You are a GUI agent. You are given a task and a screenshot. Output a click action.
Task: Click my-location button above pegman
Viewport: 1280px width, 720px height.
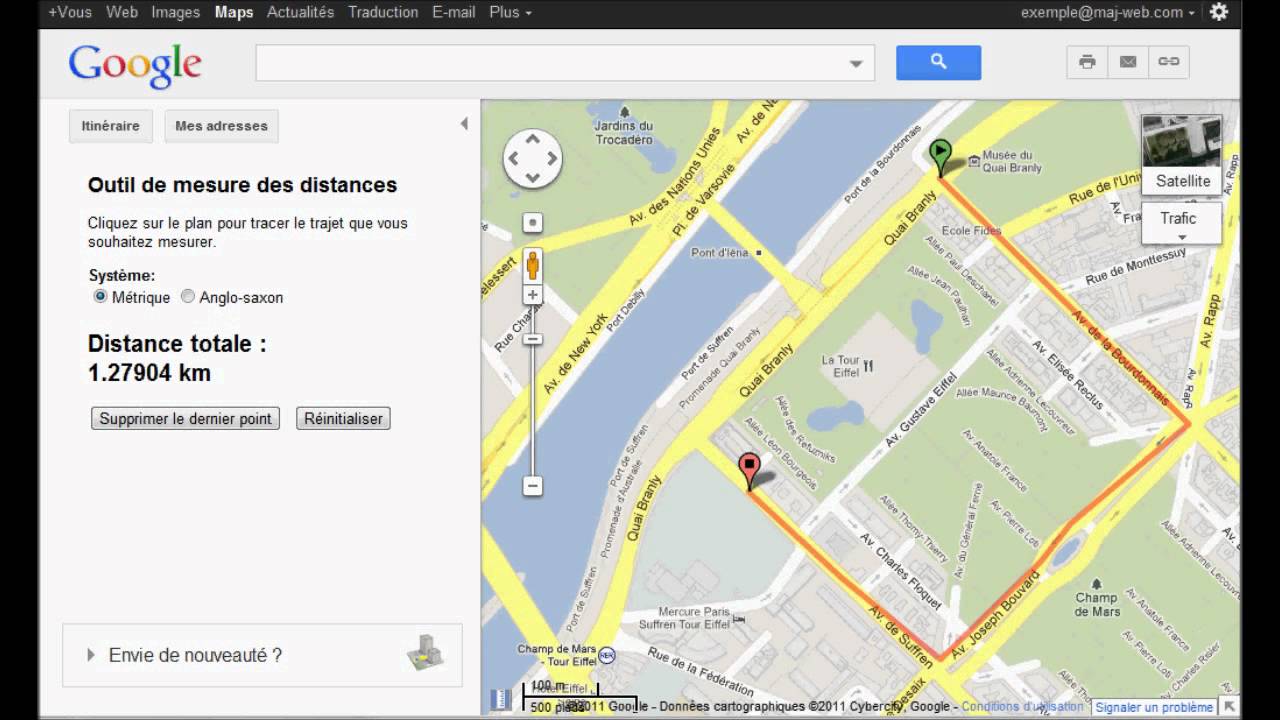click(x=533, y=223)
